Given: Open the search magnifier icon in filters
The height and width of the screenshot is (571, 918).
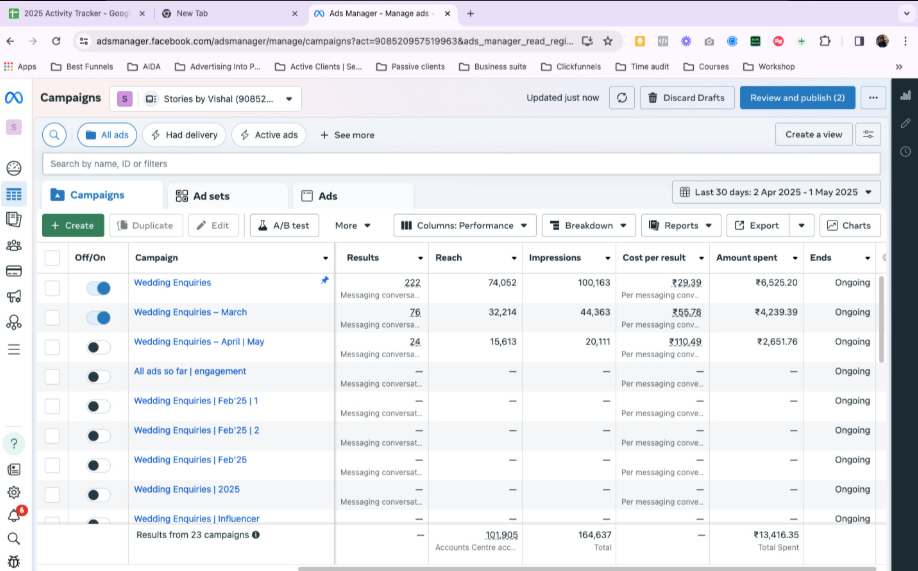Looking at the screenshot, I should point(54,135).
